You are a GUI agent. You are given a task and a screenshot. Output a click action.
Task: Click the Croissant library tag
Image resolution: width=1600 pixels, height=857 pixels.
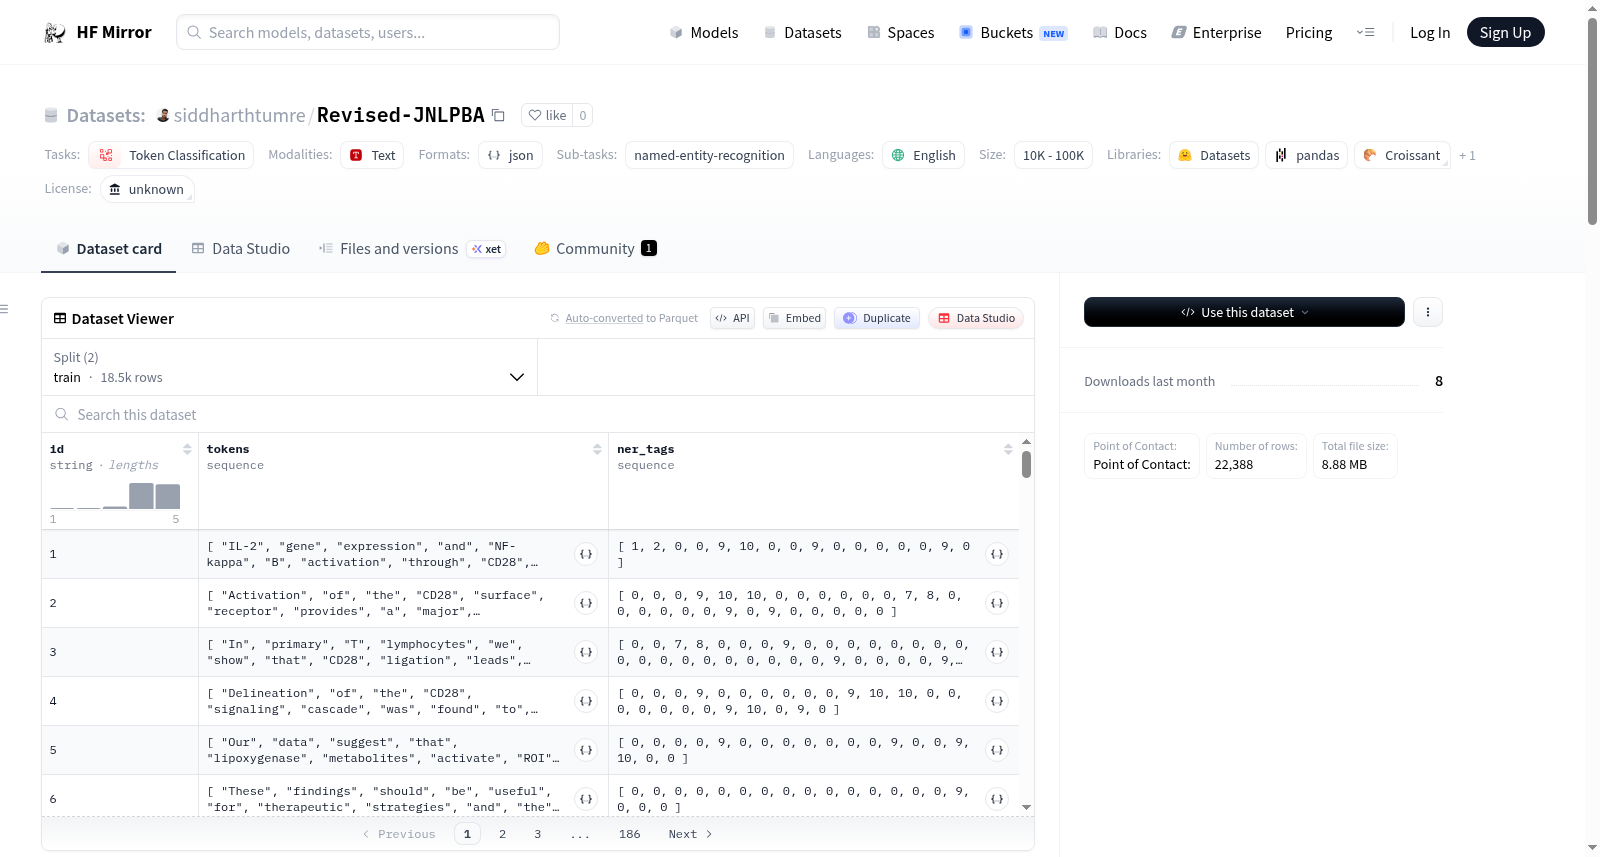(1402, 155)
